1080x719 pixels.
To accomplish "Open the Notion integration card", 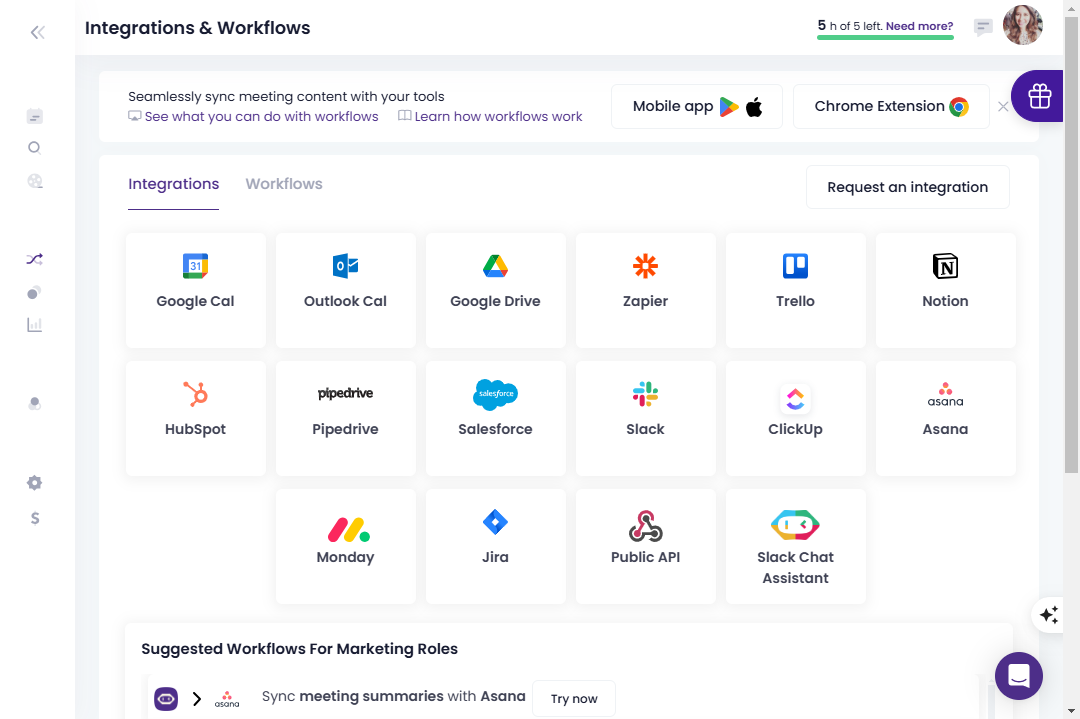I will coord(946,290).
